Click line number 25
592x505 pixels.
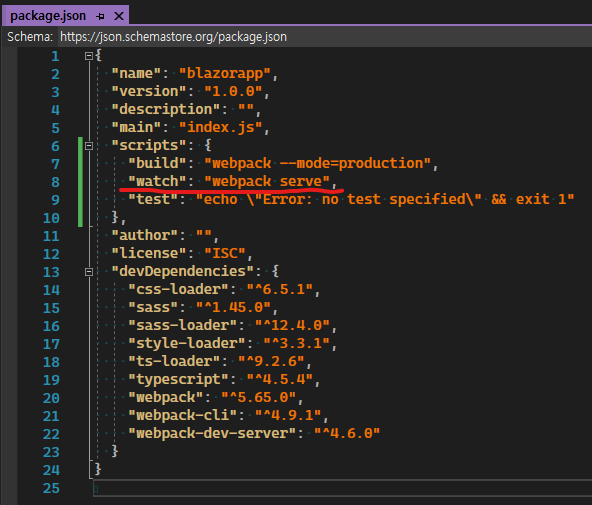(x=51, y=488)
